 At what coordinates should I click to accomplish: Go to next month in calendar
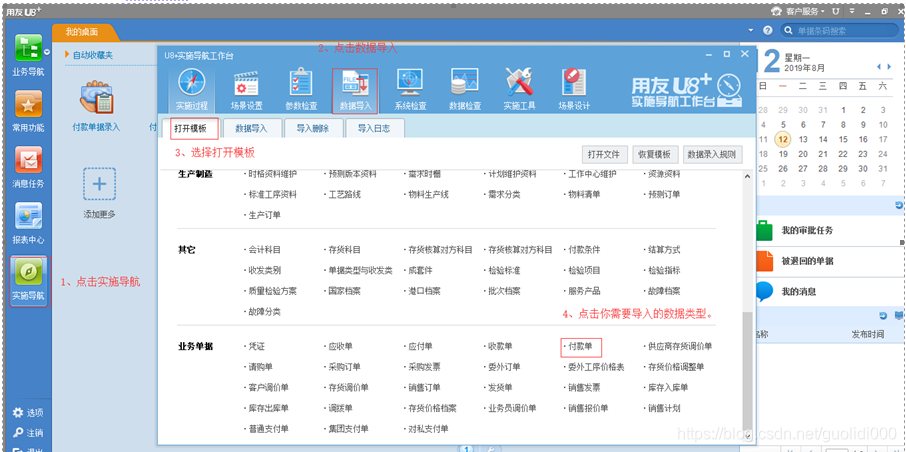coord(889,67)
